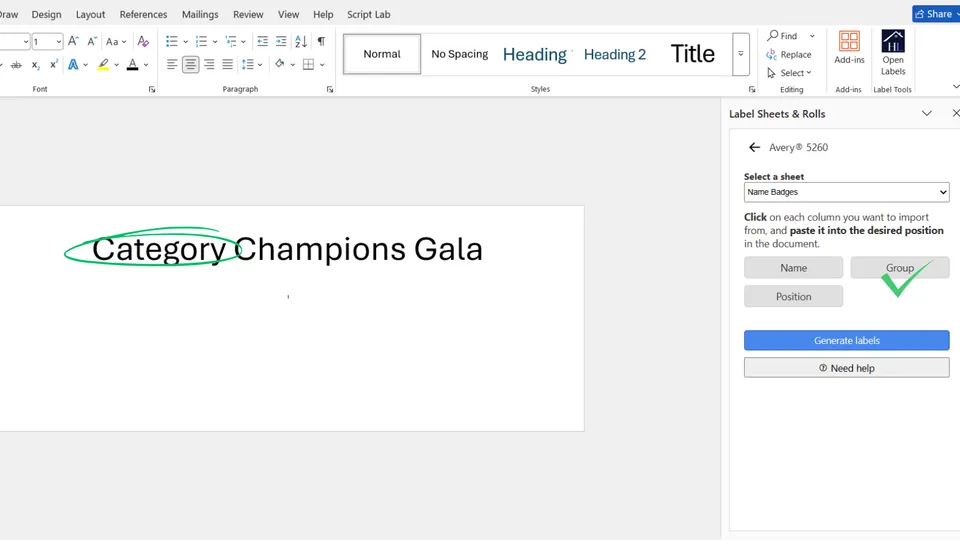The width and height of the screenshot is (960, 540).
Task: Open the font size dropdown
Action: tap(59, 42)
